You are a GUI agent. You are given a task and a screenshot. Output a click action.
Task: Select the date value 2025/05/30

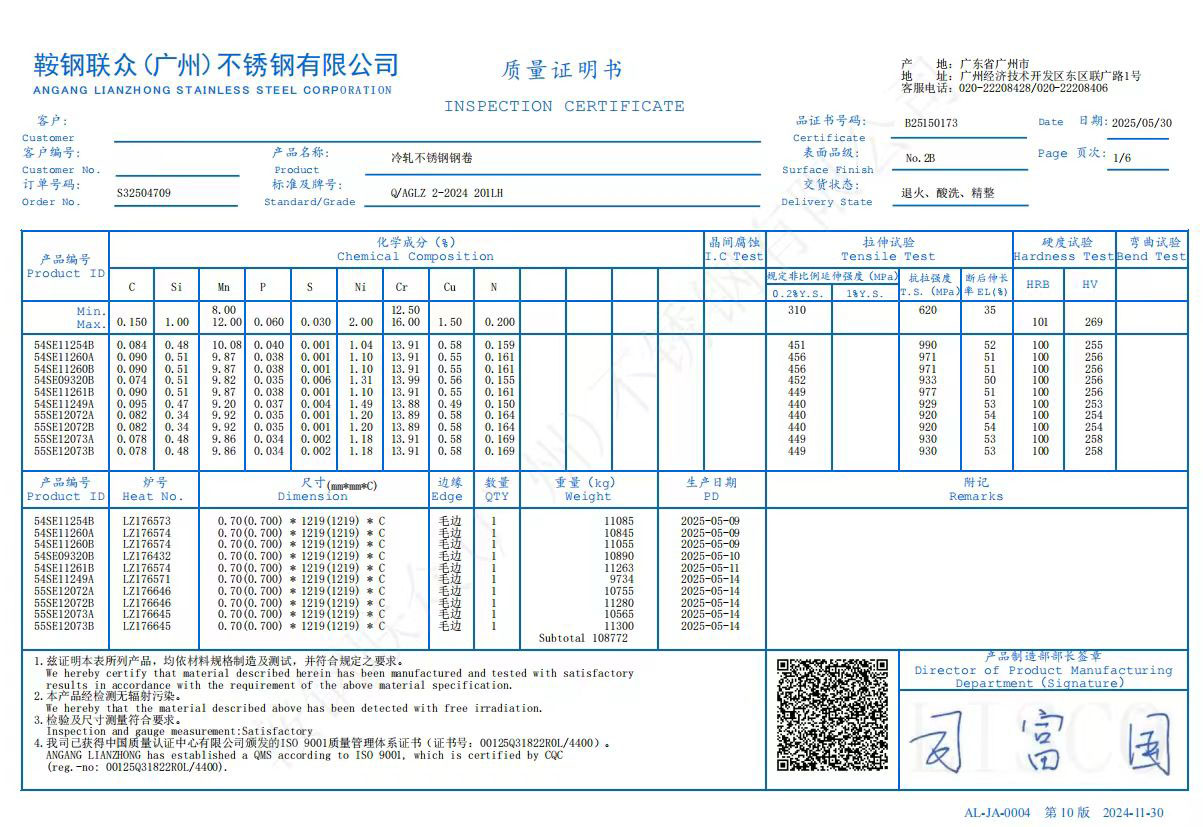(1142, 123)
